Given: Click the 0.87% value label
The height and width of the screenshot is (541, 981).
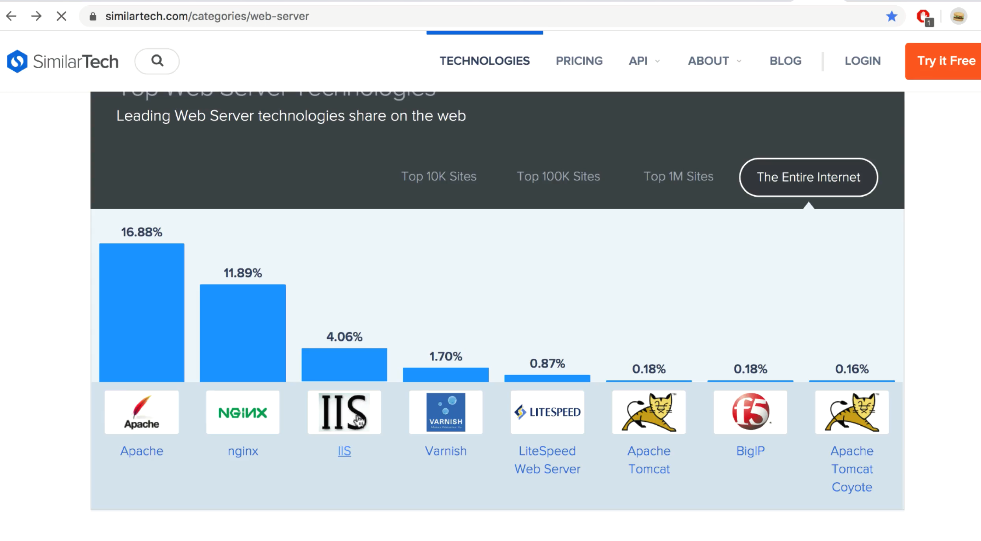Looking at the screenshot, I should (x=547, y=363).
